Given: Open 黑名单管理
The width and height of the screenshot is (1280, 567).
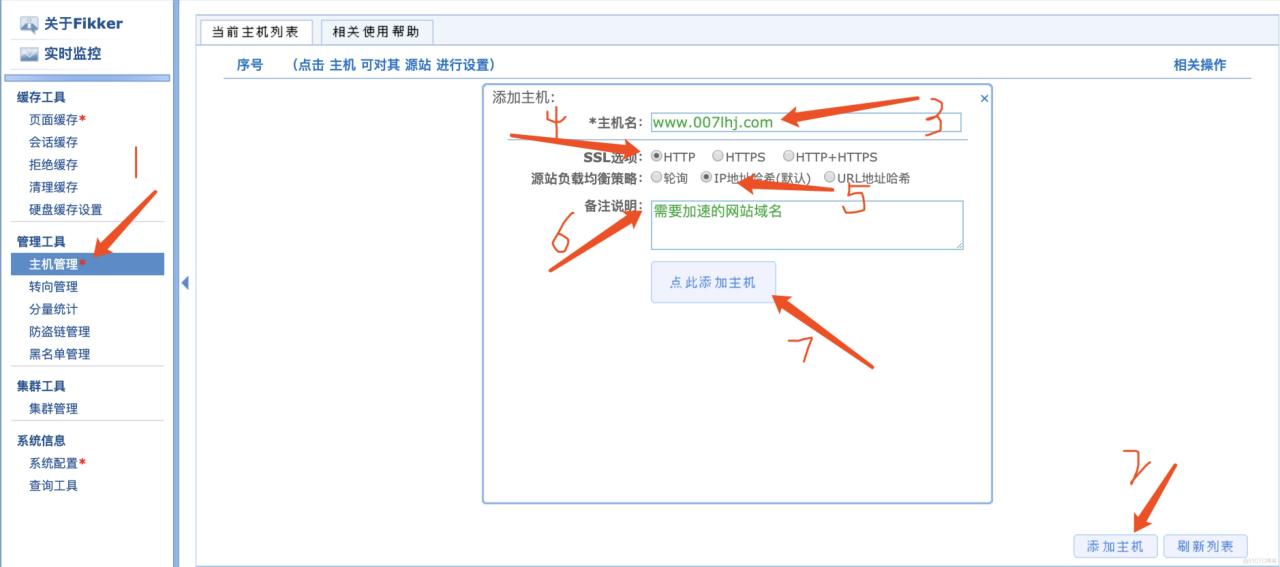Looking at the screenshot, I should pos(59,354).
